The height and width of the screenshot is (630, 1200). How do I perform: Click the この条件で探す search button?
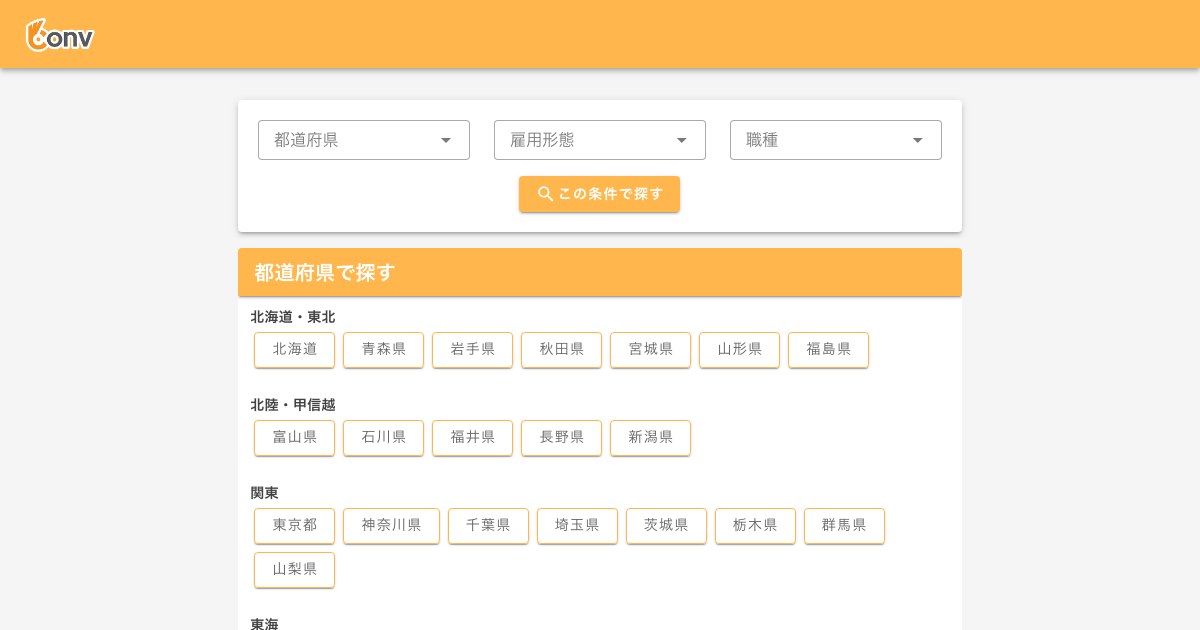599,194
